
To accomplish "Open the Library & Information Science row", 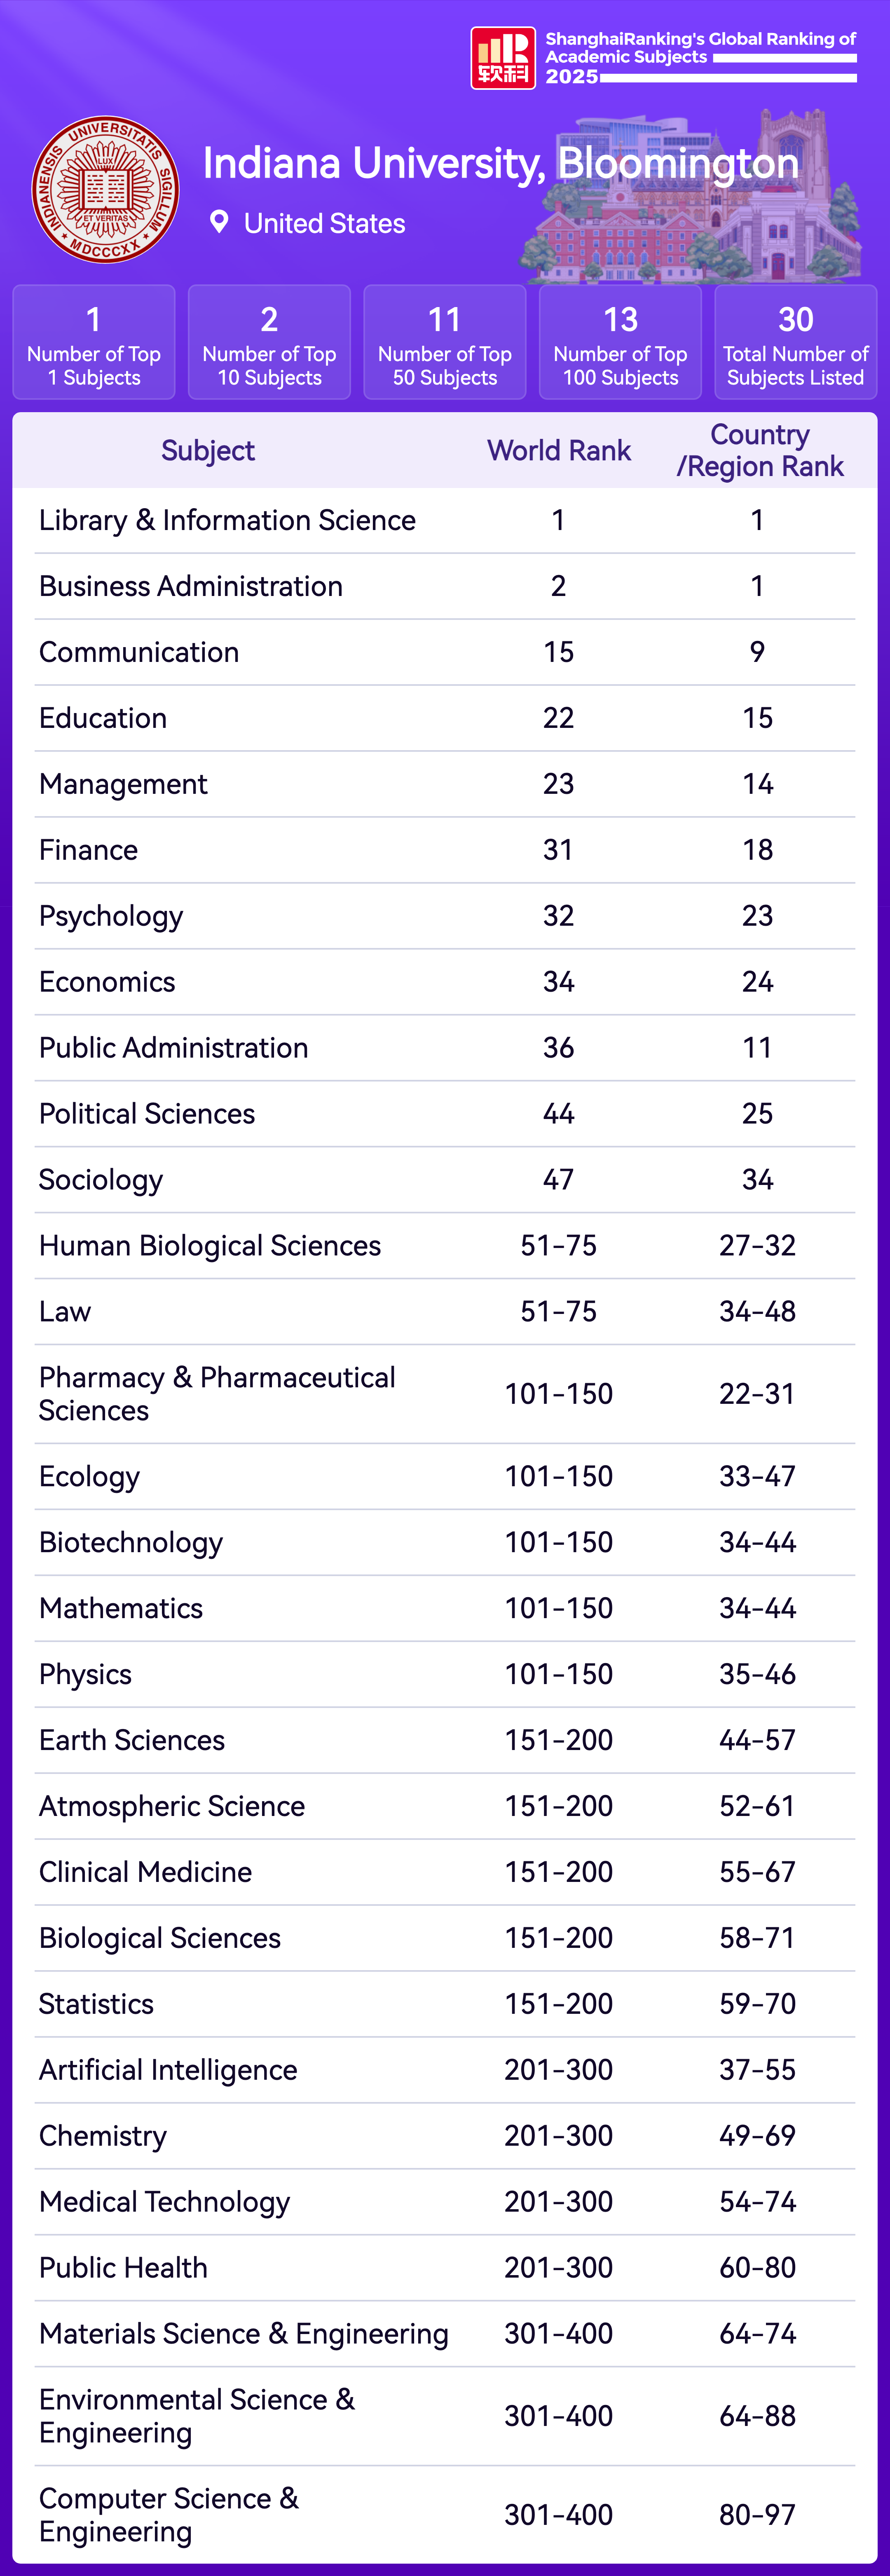I will [227, 520].
